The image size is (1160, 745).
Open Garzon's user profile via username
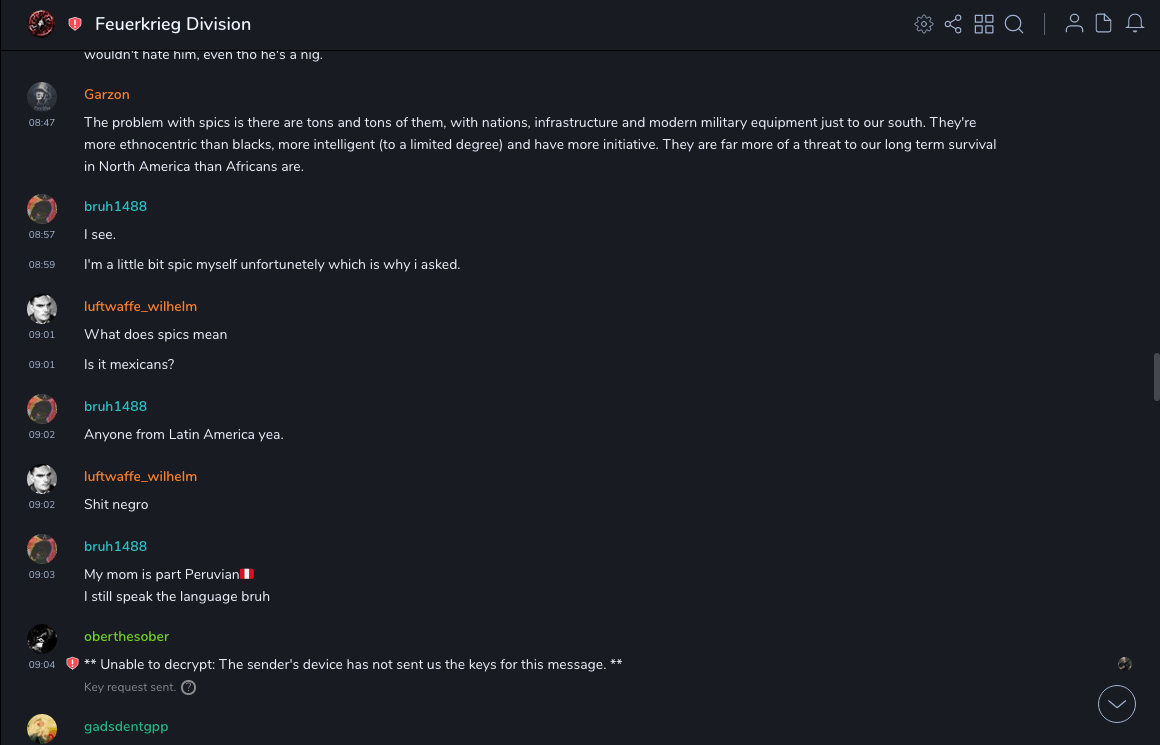point(107,94)
